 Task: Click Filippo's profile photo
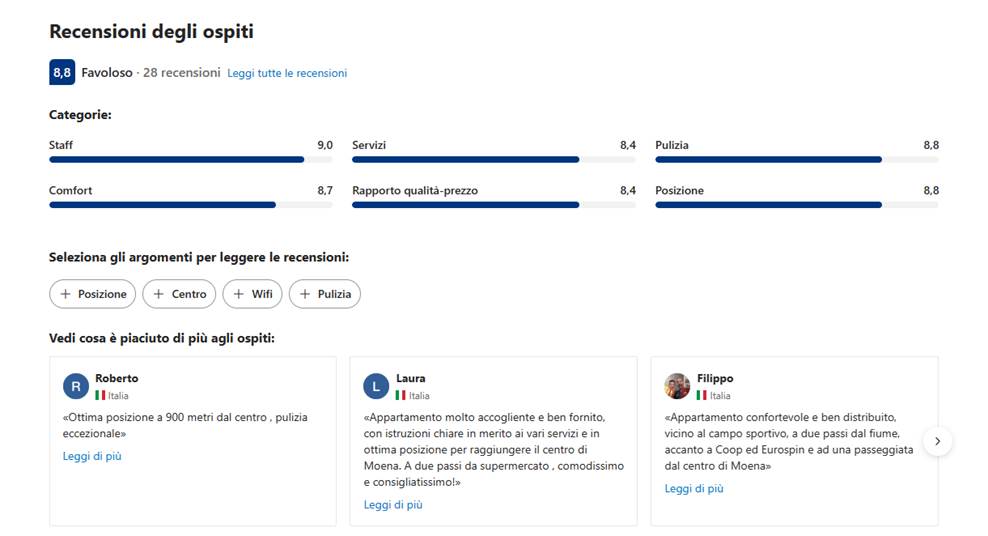point(677,386)
